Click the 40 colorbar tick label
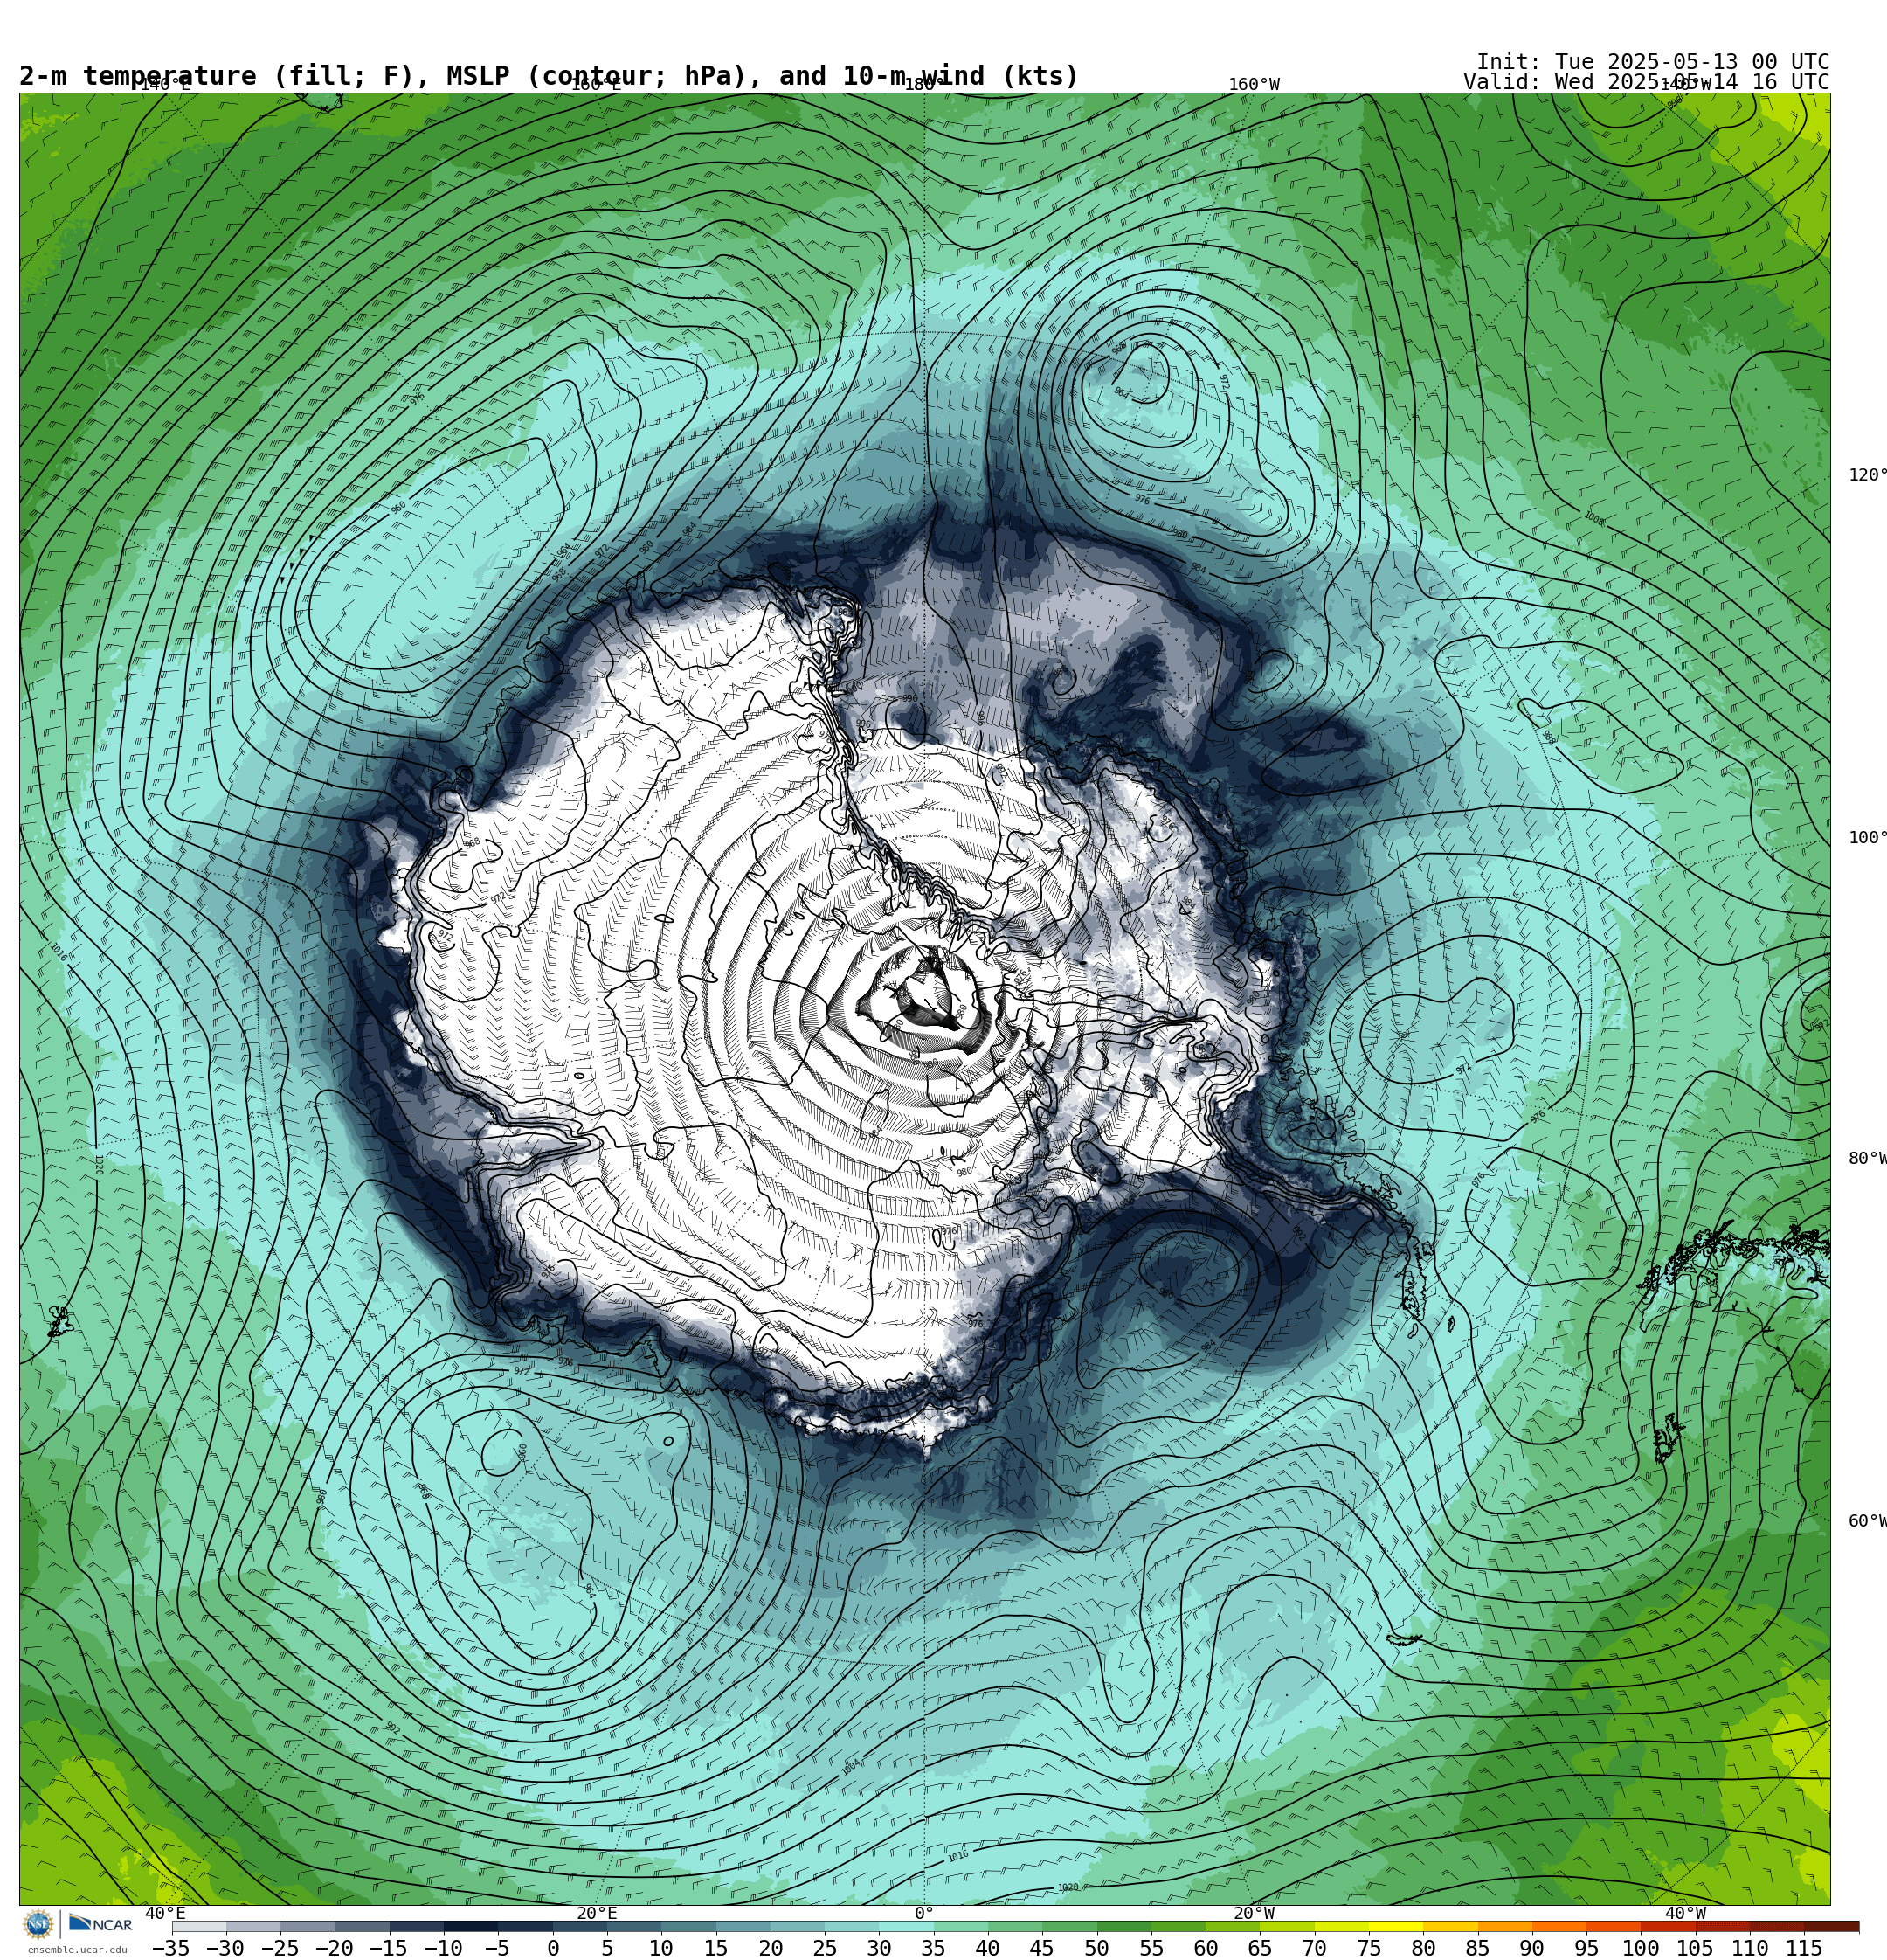The image size is (1887, 1960). pyautogui.click(x=988, y=1948)
